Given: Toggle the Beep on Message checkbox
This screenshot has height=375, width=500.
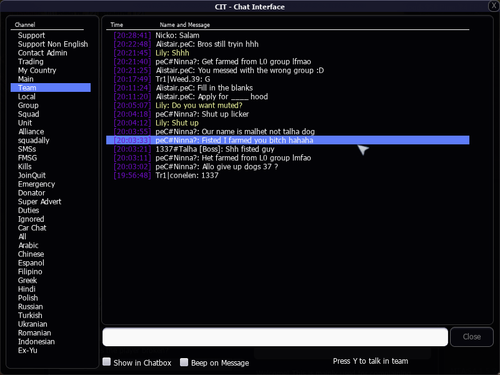Looking at the screenshot, I should pyautogui.click(x=184, y=362).
